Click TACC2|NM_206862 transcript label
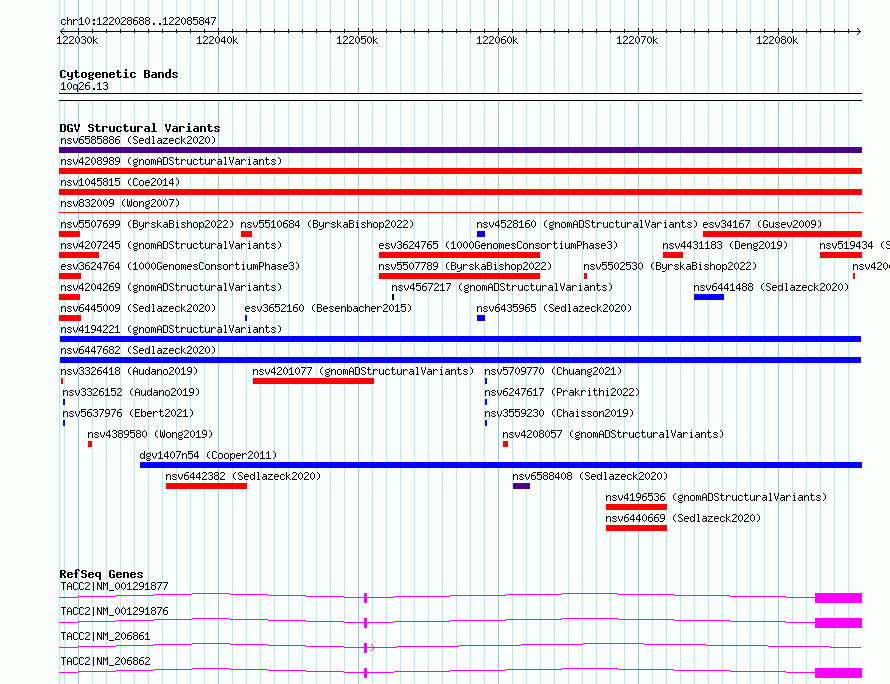The height and width of the screenshot is (684, 890). tap(105, 661)
